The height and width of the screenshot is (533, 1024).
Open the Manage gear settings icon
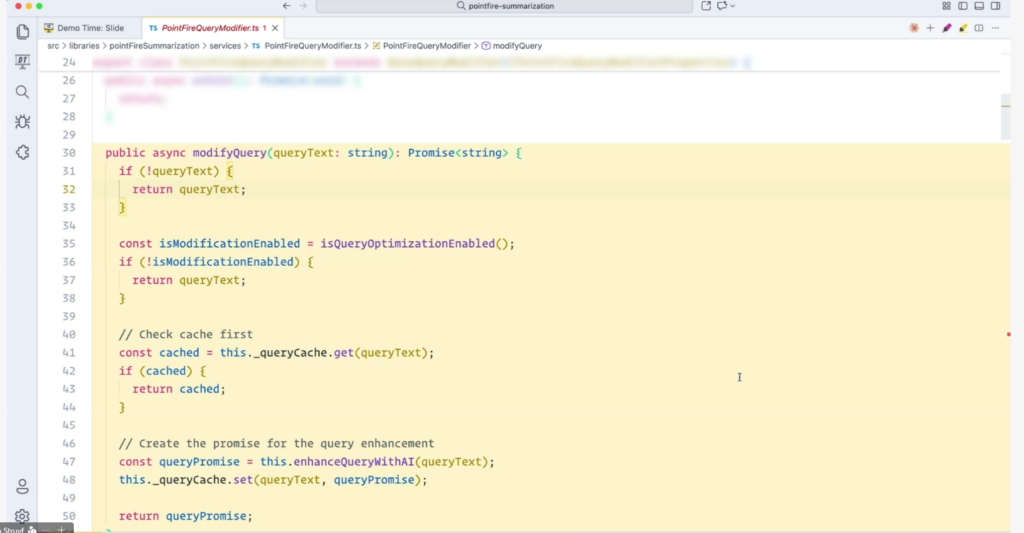tap(22, 516)
